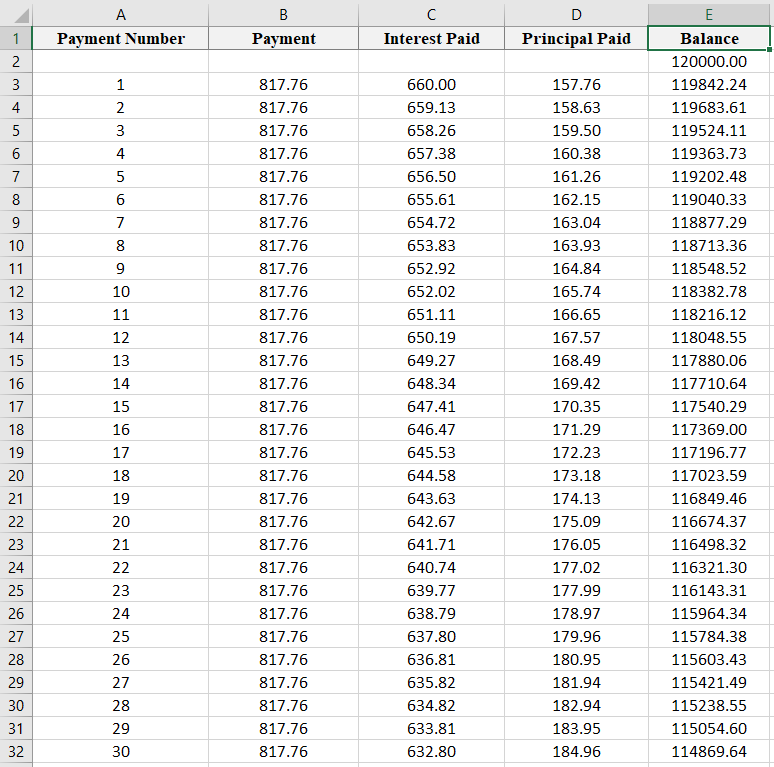Select column C header
This screenshot has width=774, height=767.
[431, 14]
